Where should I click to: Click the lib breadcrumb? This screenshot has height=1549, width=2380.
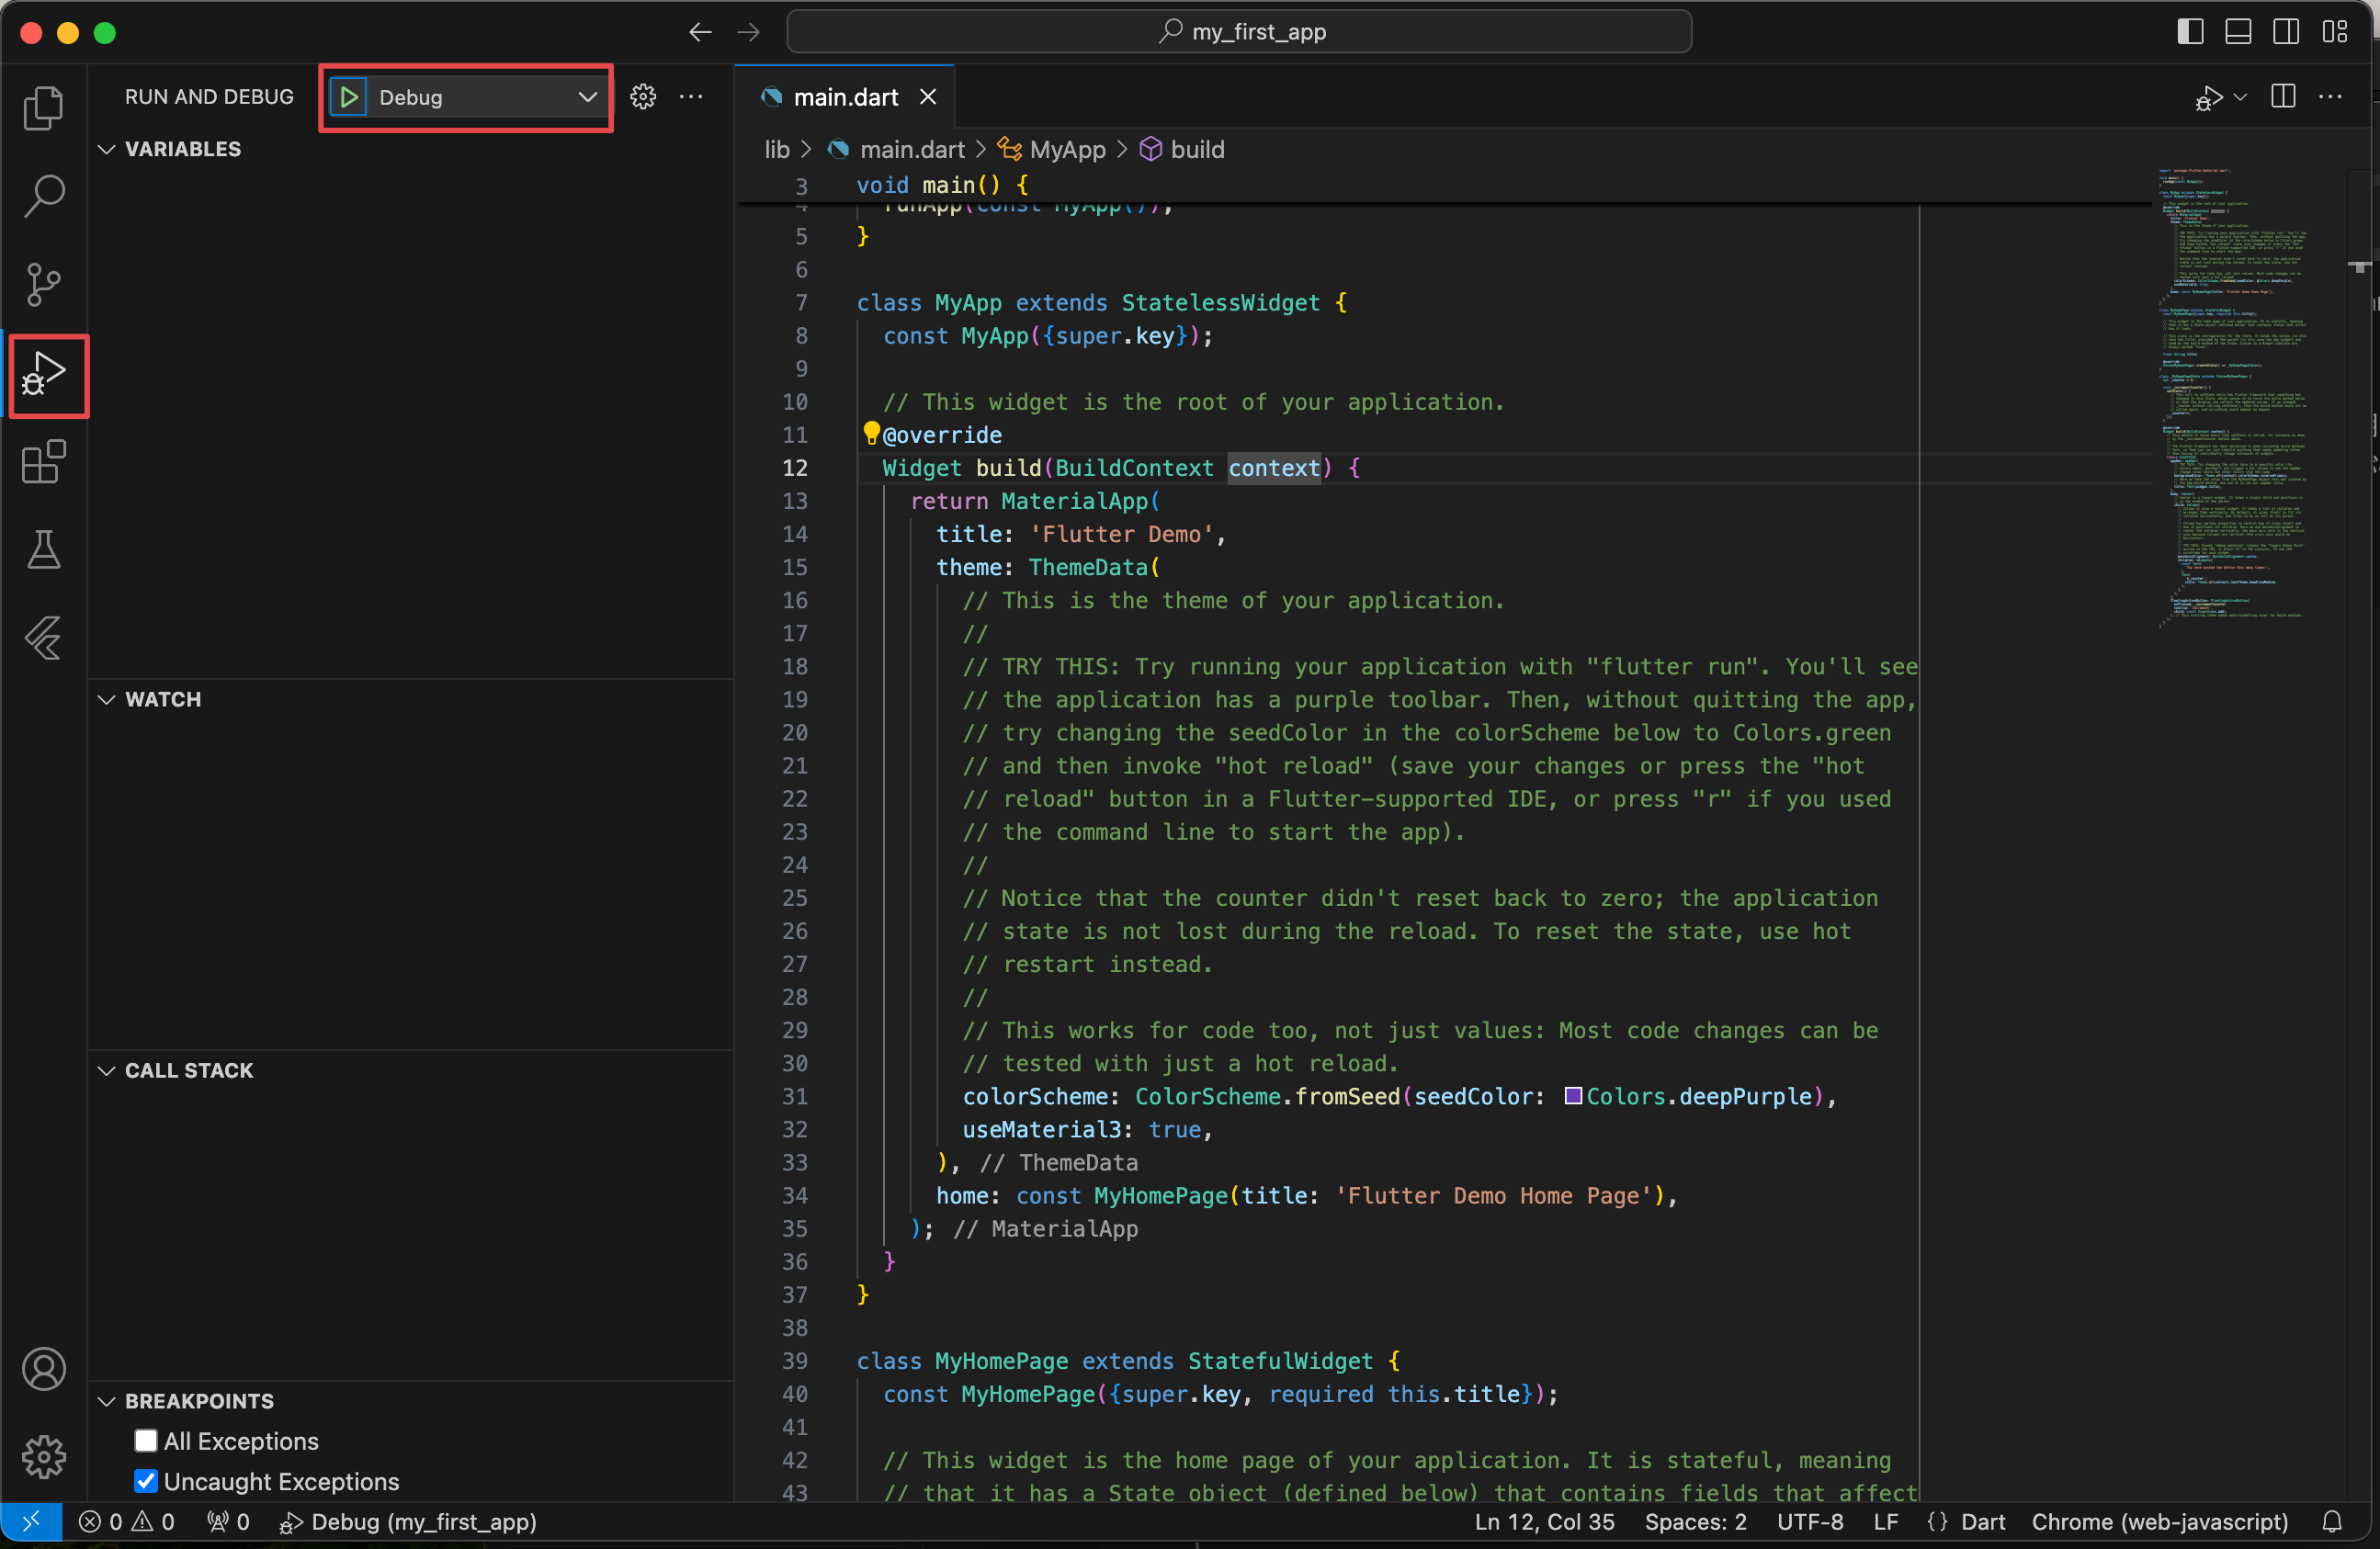777,149
